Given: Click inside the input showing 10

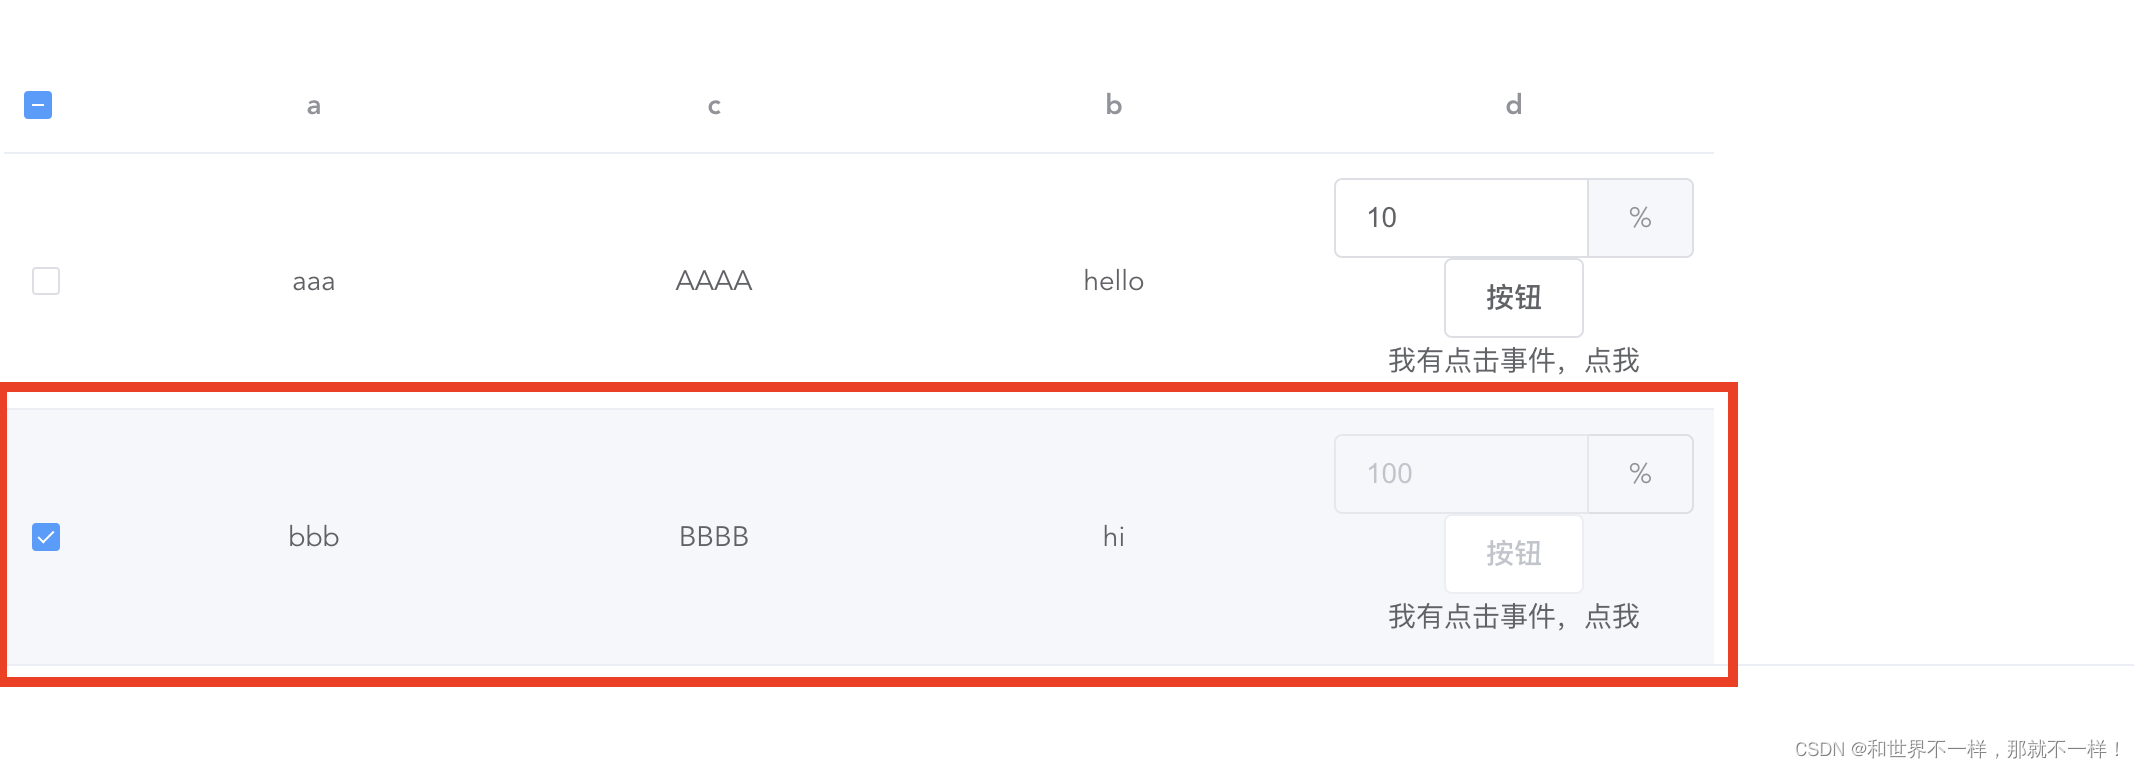Looking at the screenshot, I should point(1460,217).
